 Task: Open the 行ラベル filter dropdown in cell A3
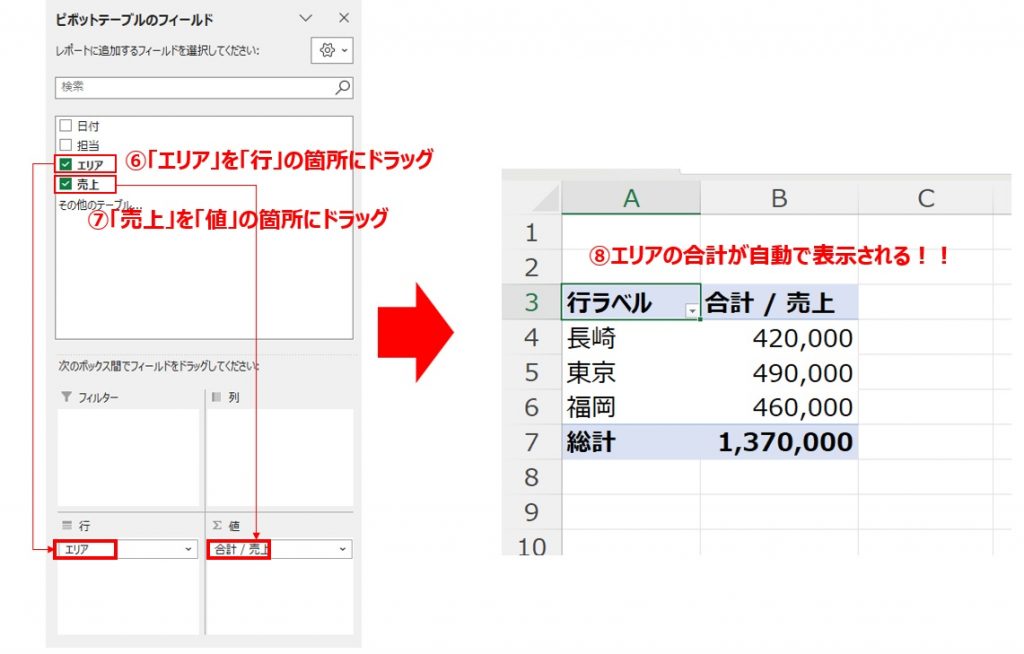(x=691, y=311)
